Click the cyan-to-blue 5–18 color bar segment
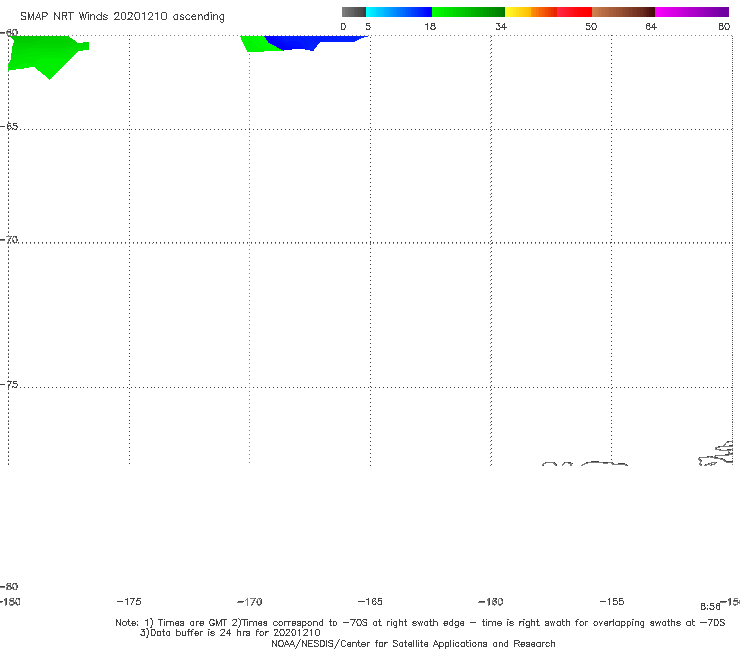This screenshot has height=650, width=740. tap(399, 12)
